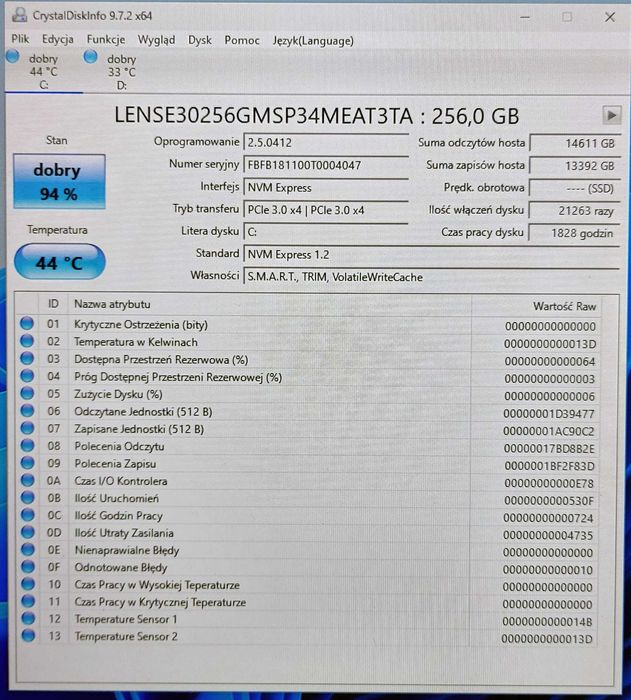The width and height of the screenshot is (631, 700).
Task: Click status icon of Ilość Godzin Pracy row
Action: tap(28, 515)
